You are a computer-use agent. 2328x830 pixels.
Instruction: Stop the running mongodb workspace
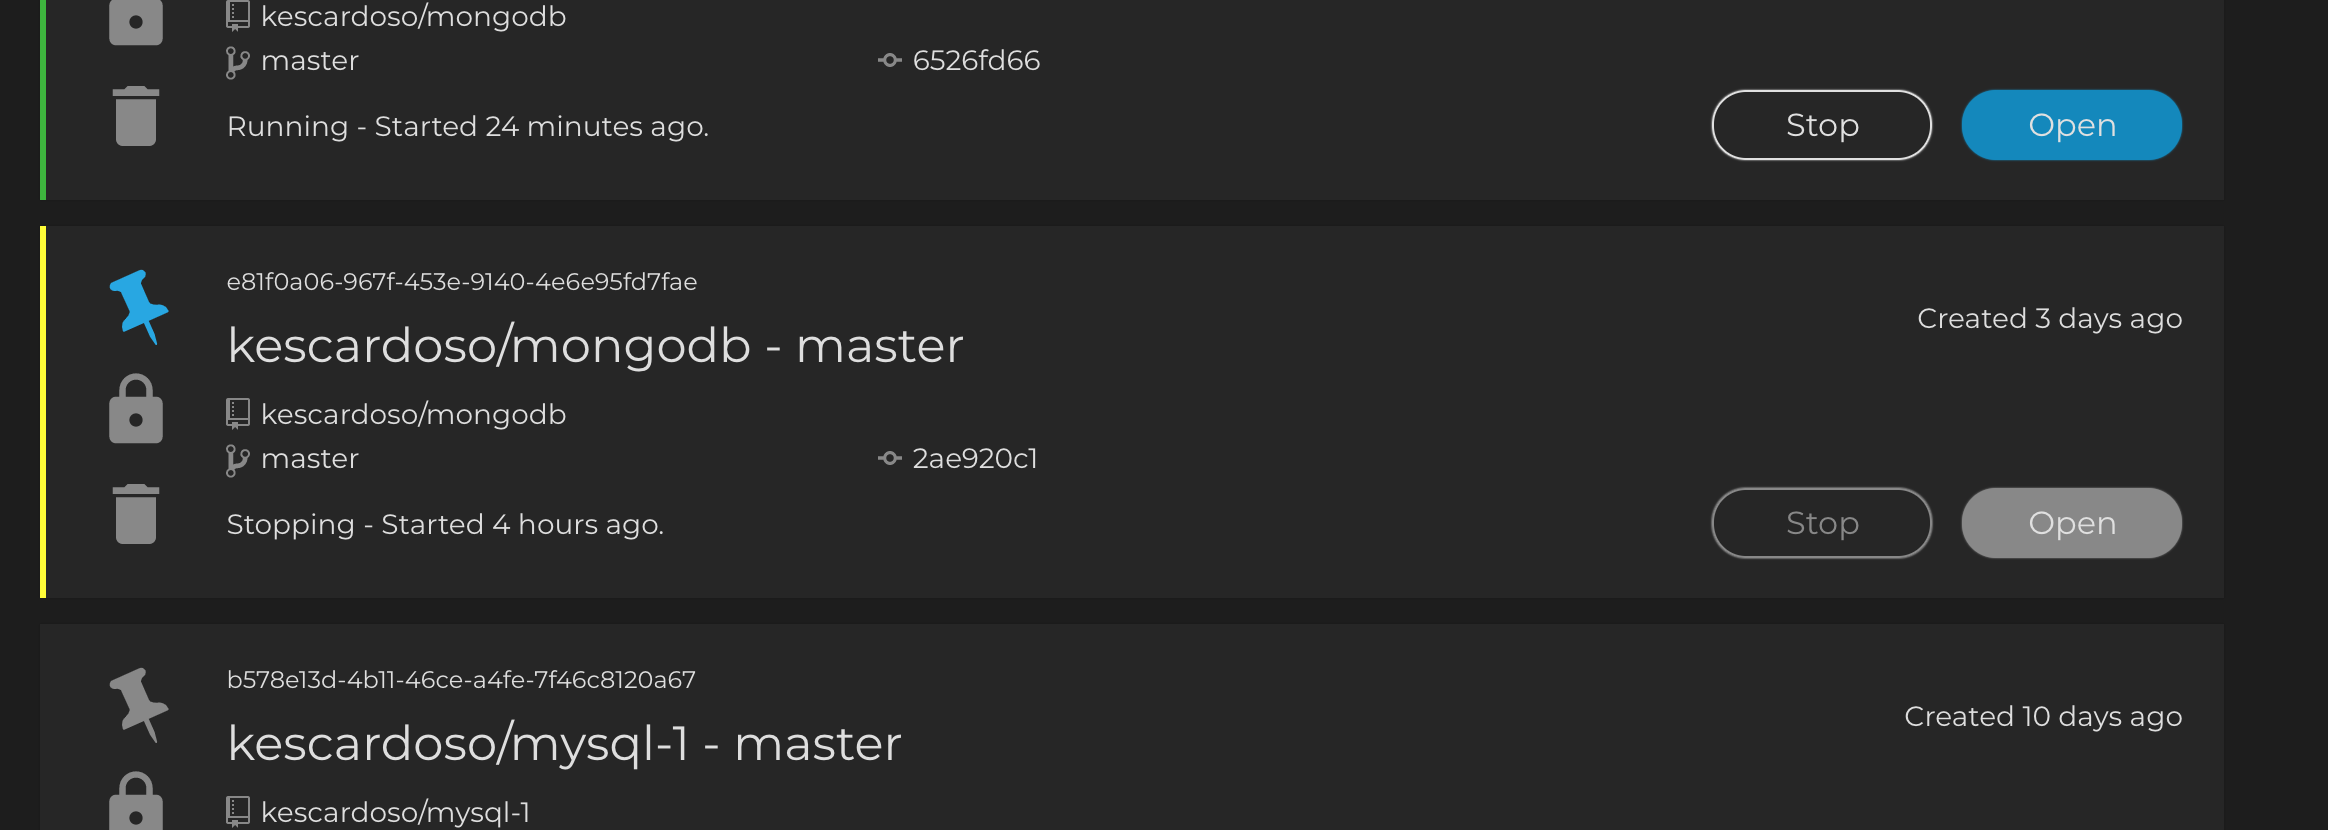(x=1820, y=124)
